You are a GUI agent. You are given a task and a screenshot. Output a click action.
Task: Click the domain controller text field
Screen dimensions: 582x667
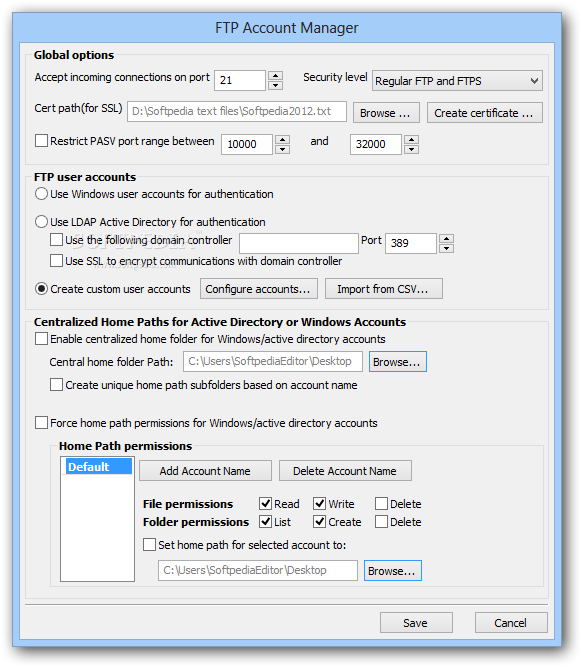(x=299, y=243)
